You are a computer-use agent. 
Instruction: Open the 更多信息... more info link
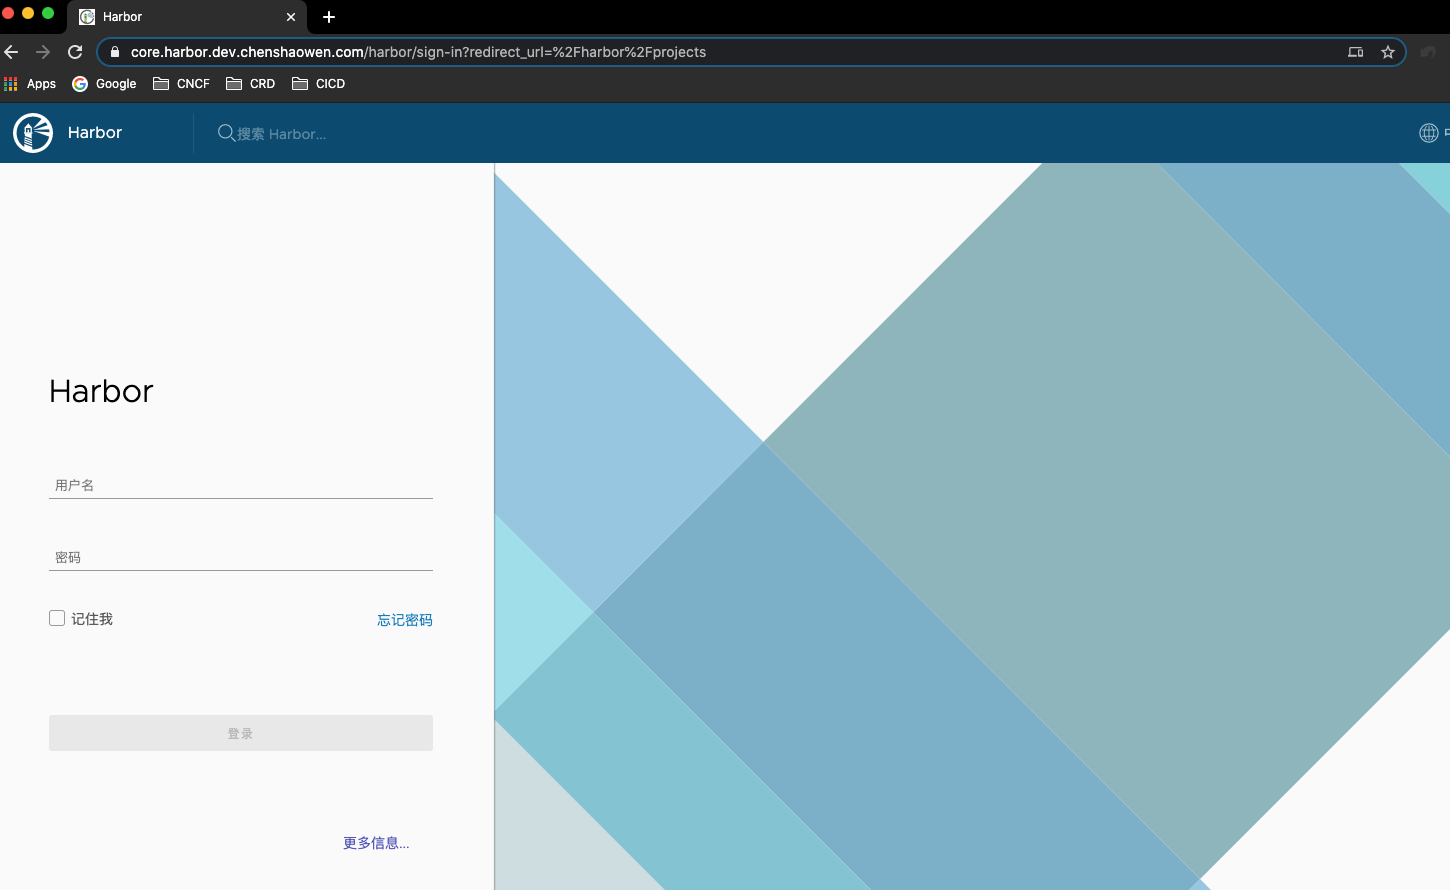(376, 843)
